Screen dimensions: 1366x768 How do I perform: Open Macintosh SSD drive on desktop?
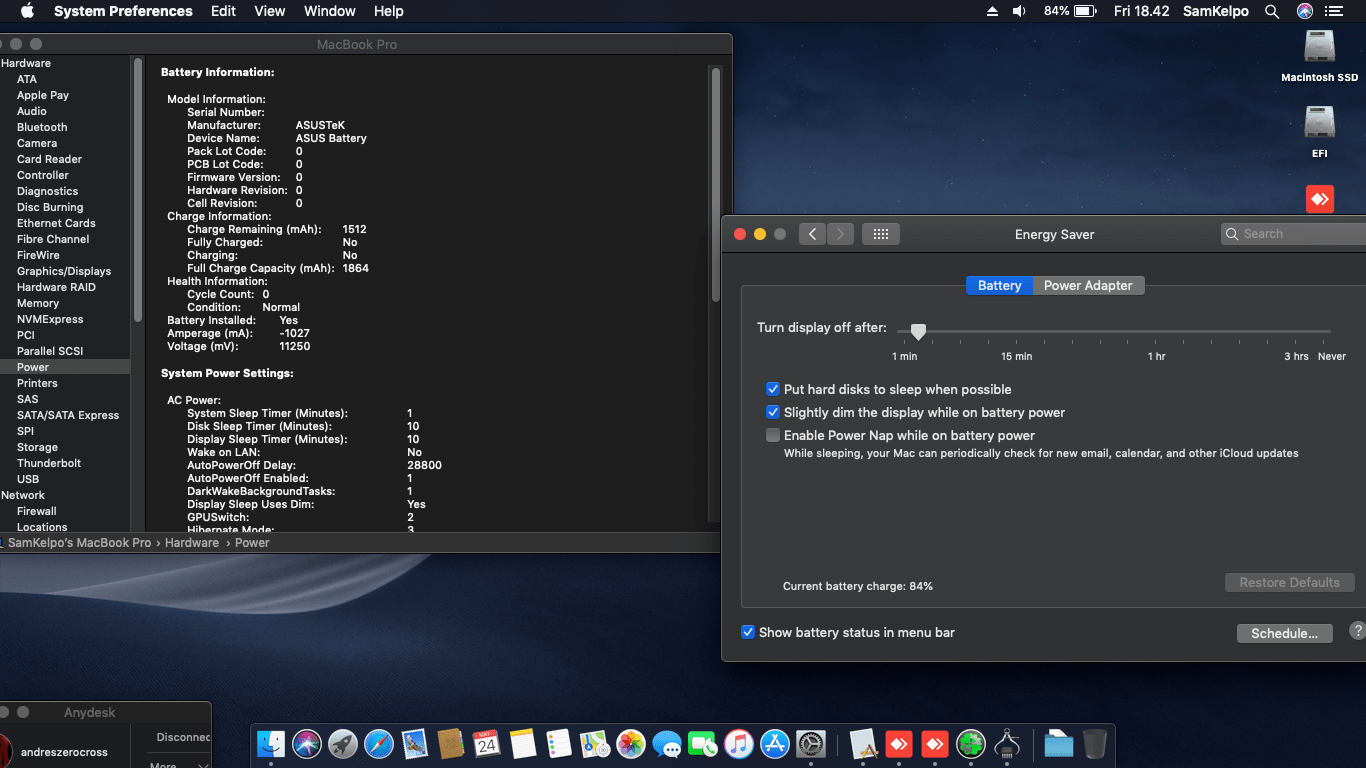pyautogui.click(x=1320, y=48)
